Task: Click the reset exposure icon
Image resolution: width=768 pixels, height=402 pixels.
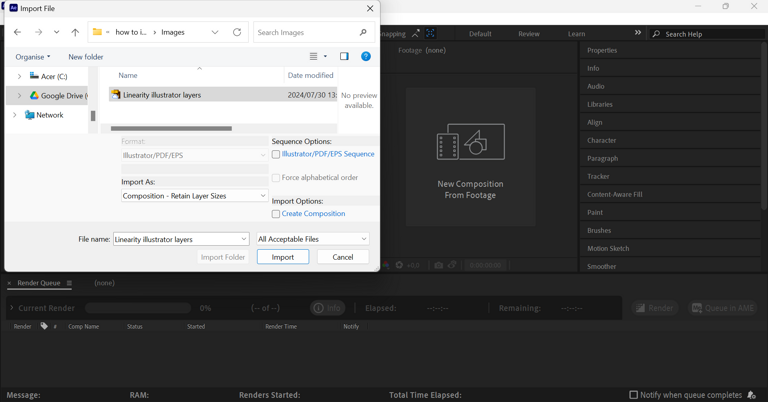Action: (x=399, y=265)
